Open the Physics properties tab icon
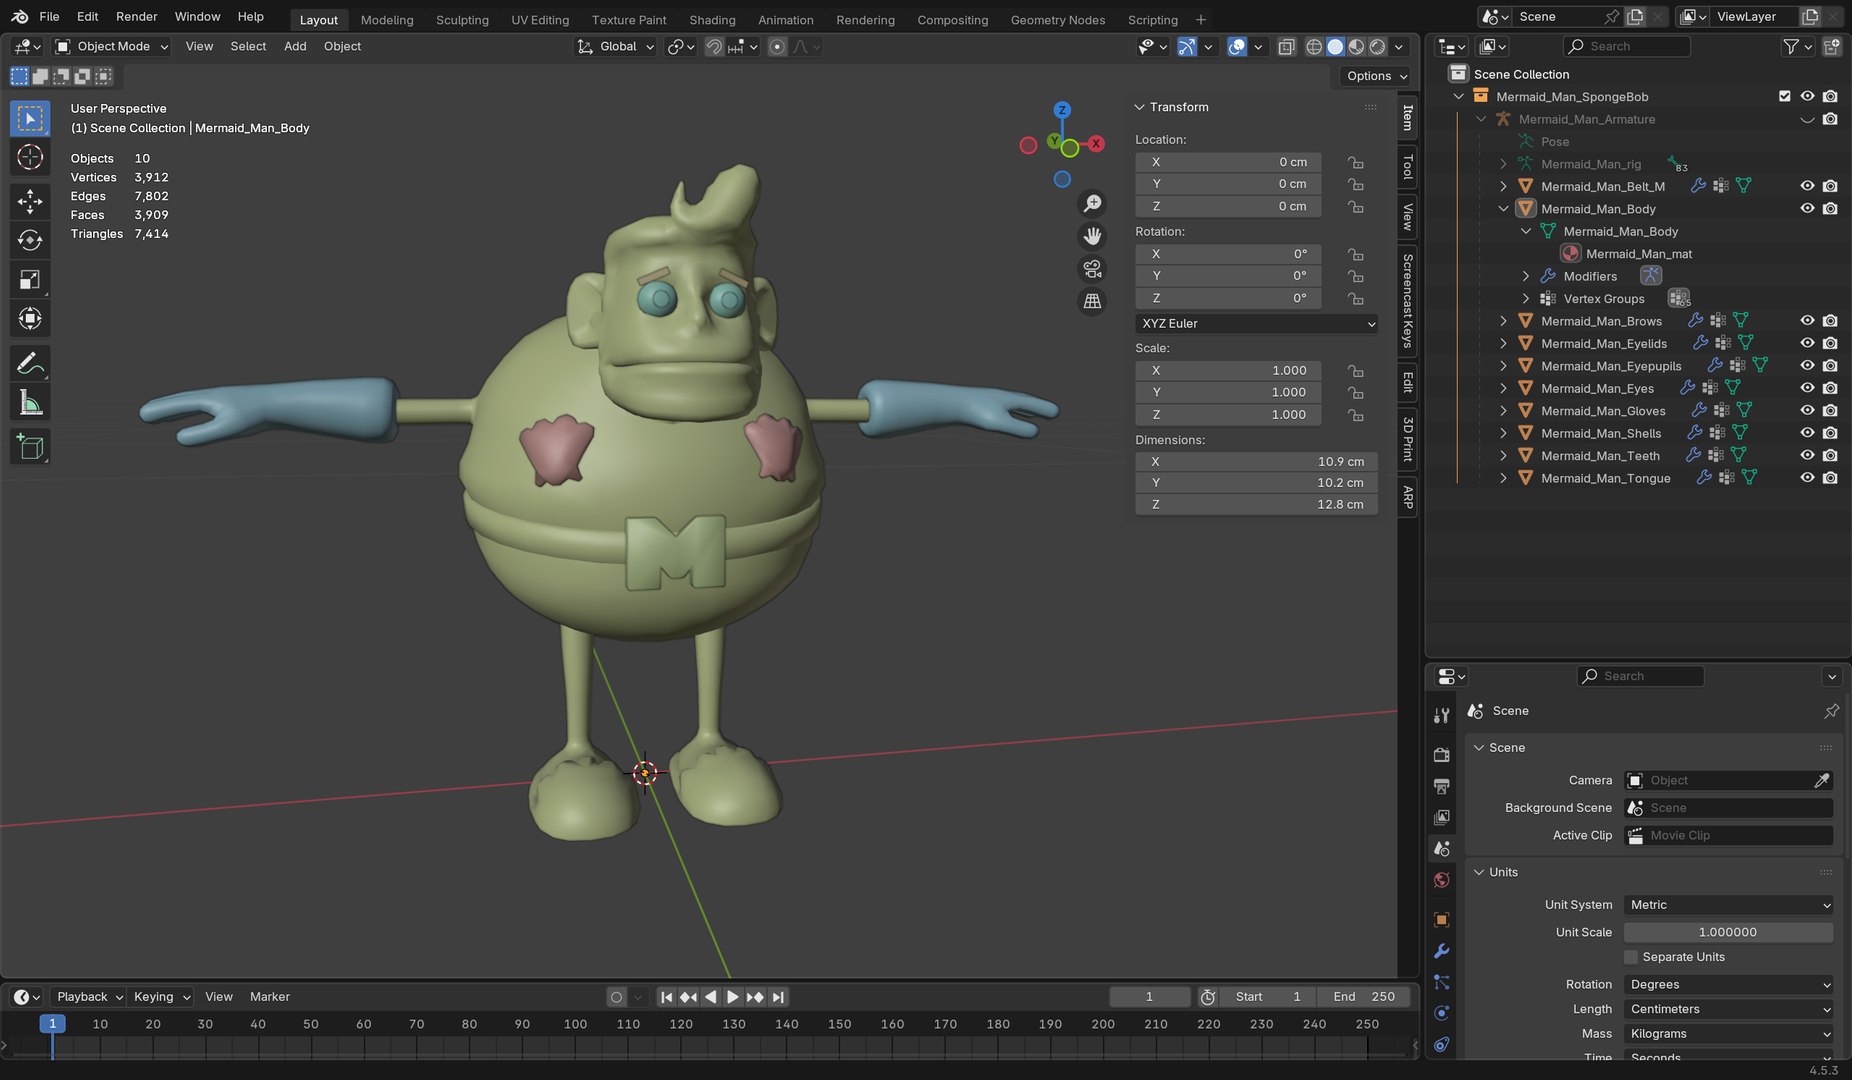Screen dimensions: 1852x1080 pos(1441,1013)
